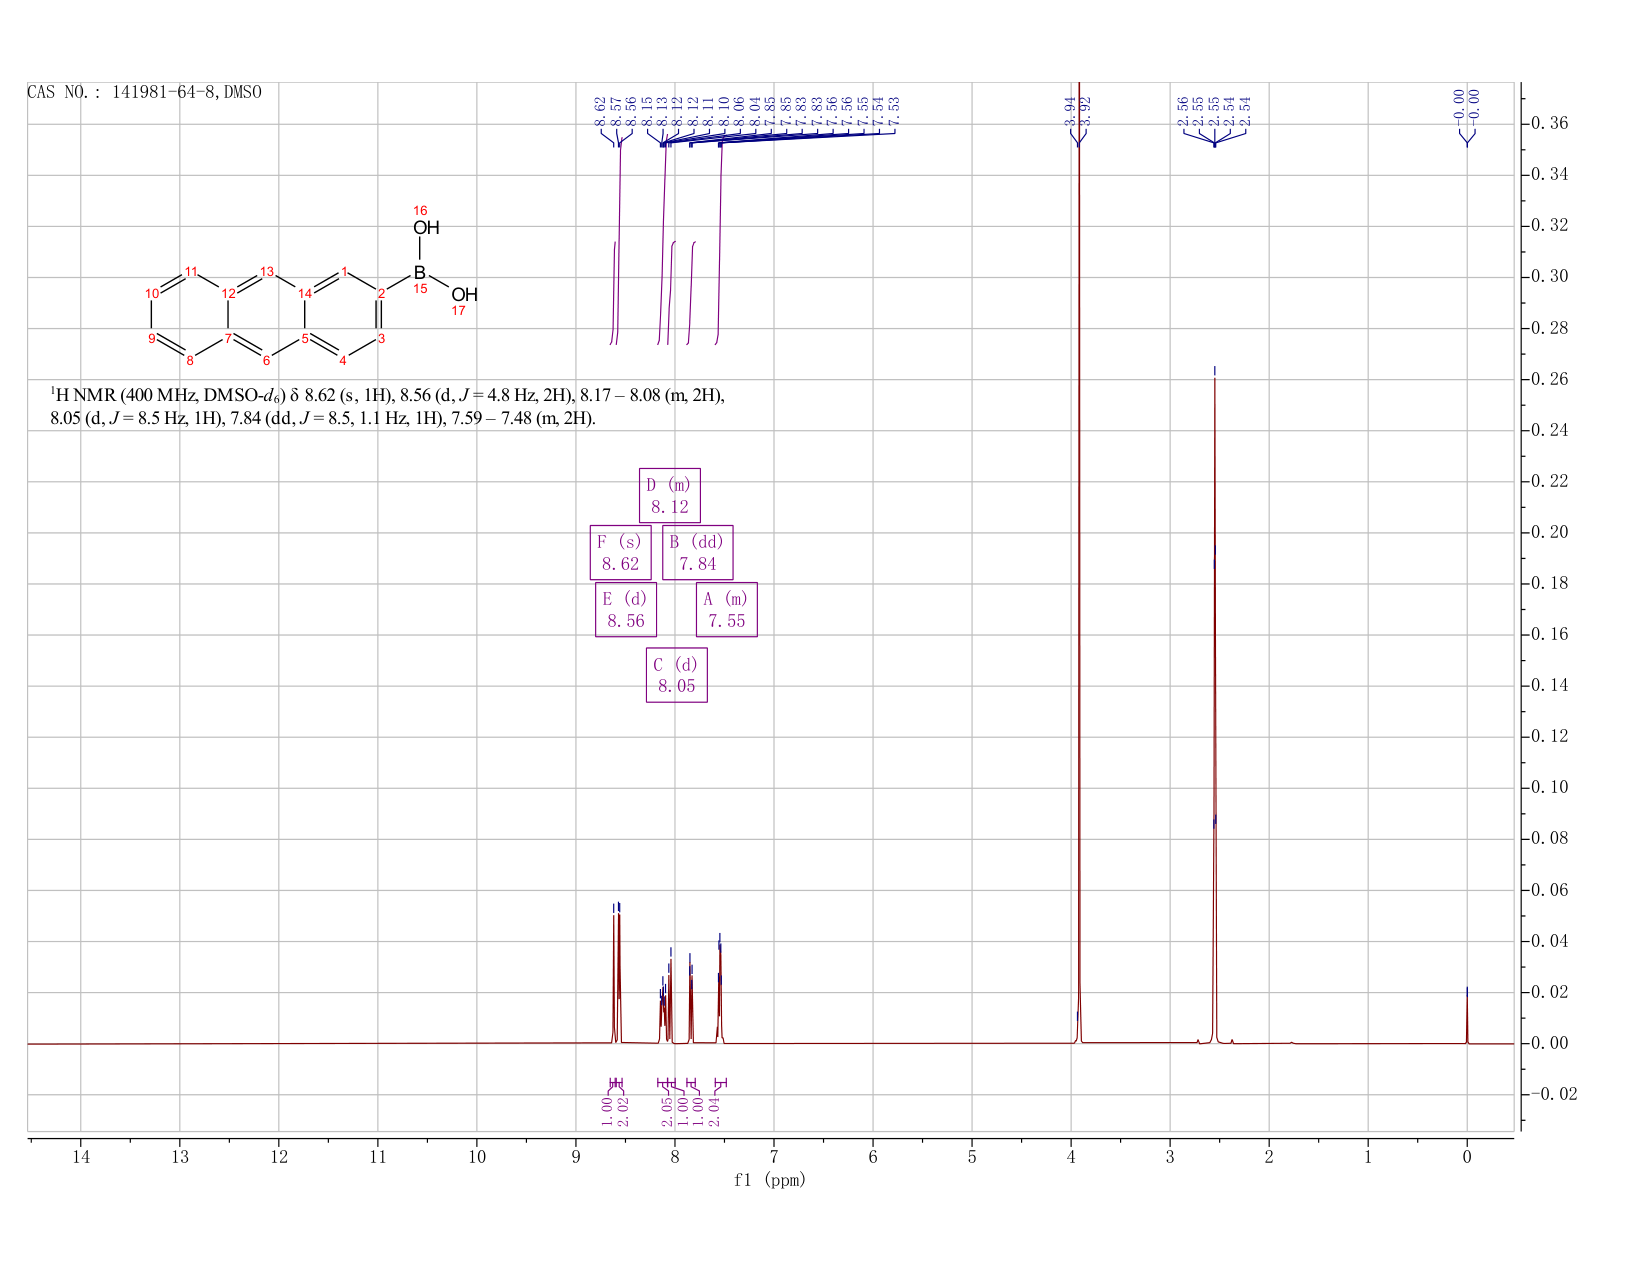The image size is (1650, 1275).
Task: Click the top OH group labeled 16
Action: click(426, 228)
